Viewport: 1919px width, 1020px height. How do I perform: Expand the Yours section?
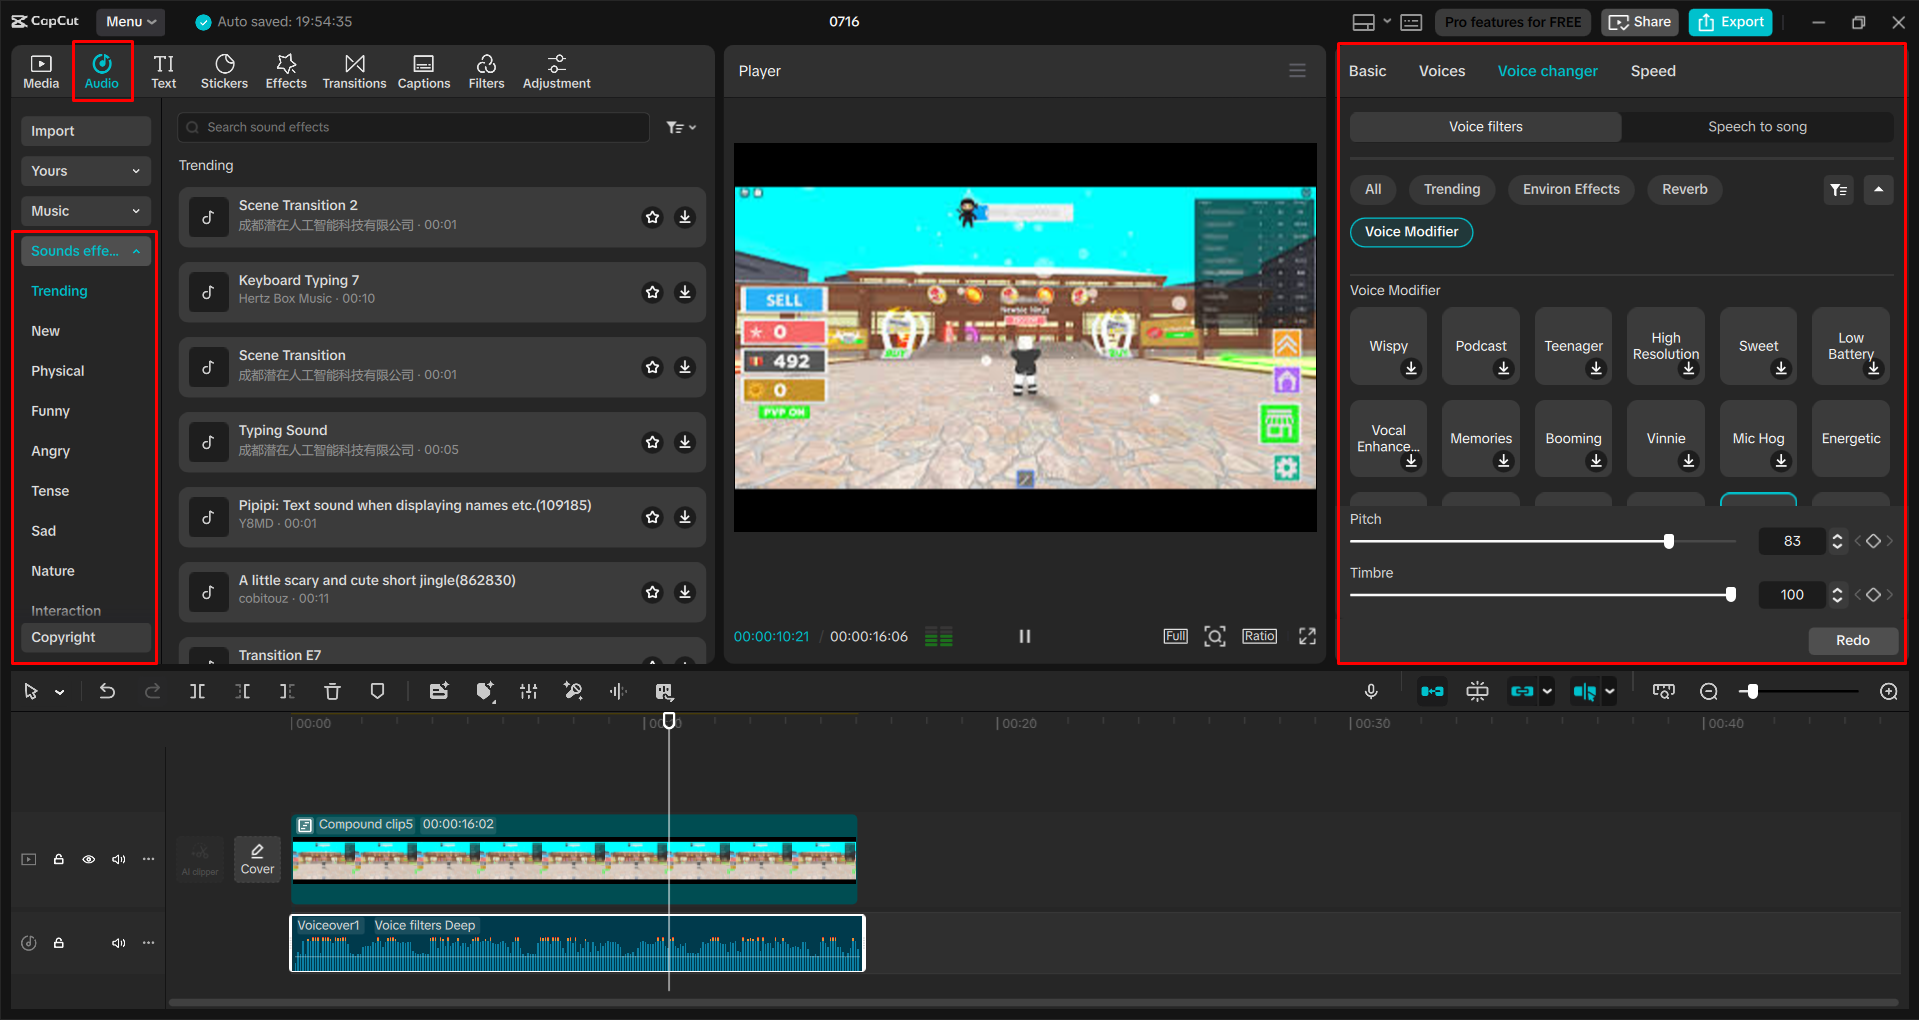click(x=86, y=171)
